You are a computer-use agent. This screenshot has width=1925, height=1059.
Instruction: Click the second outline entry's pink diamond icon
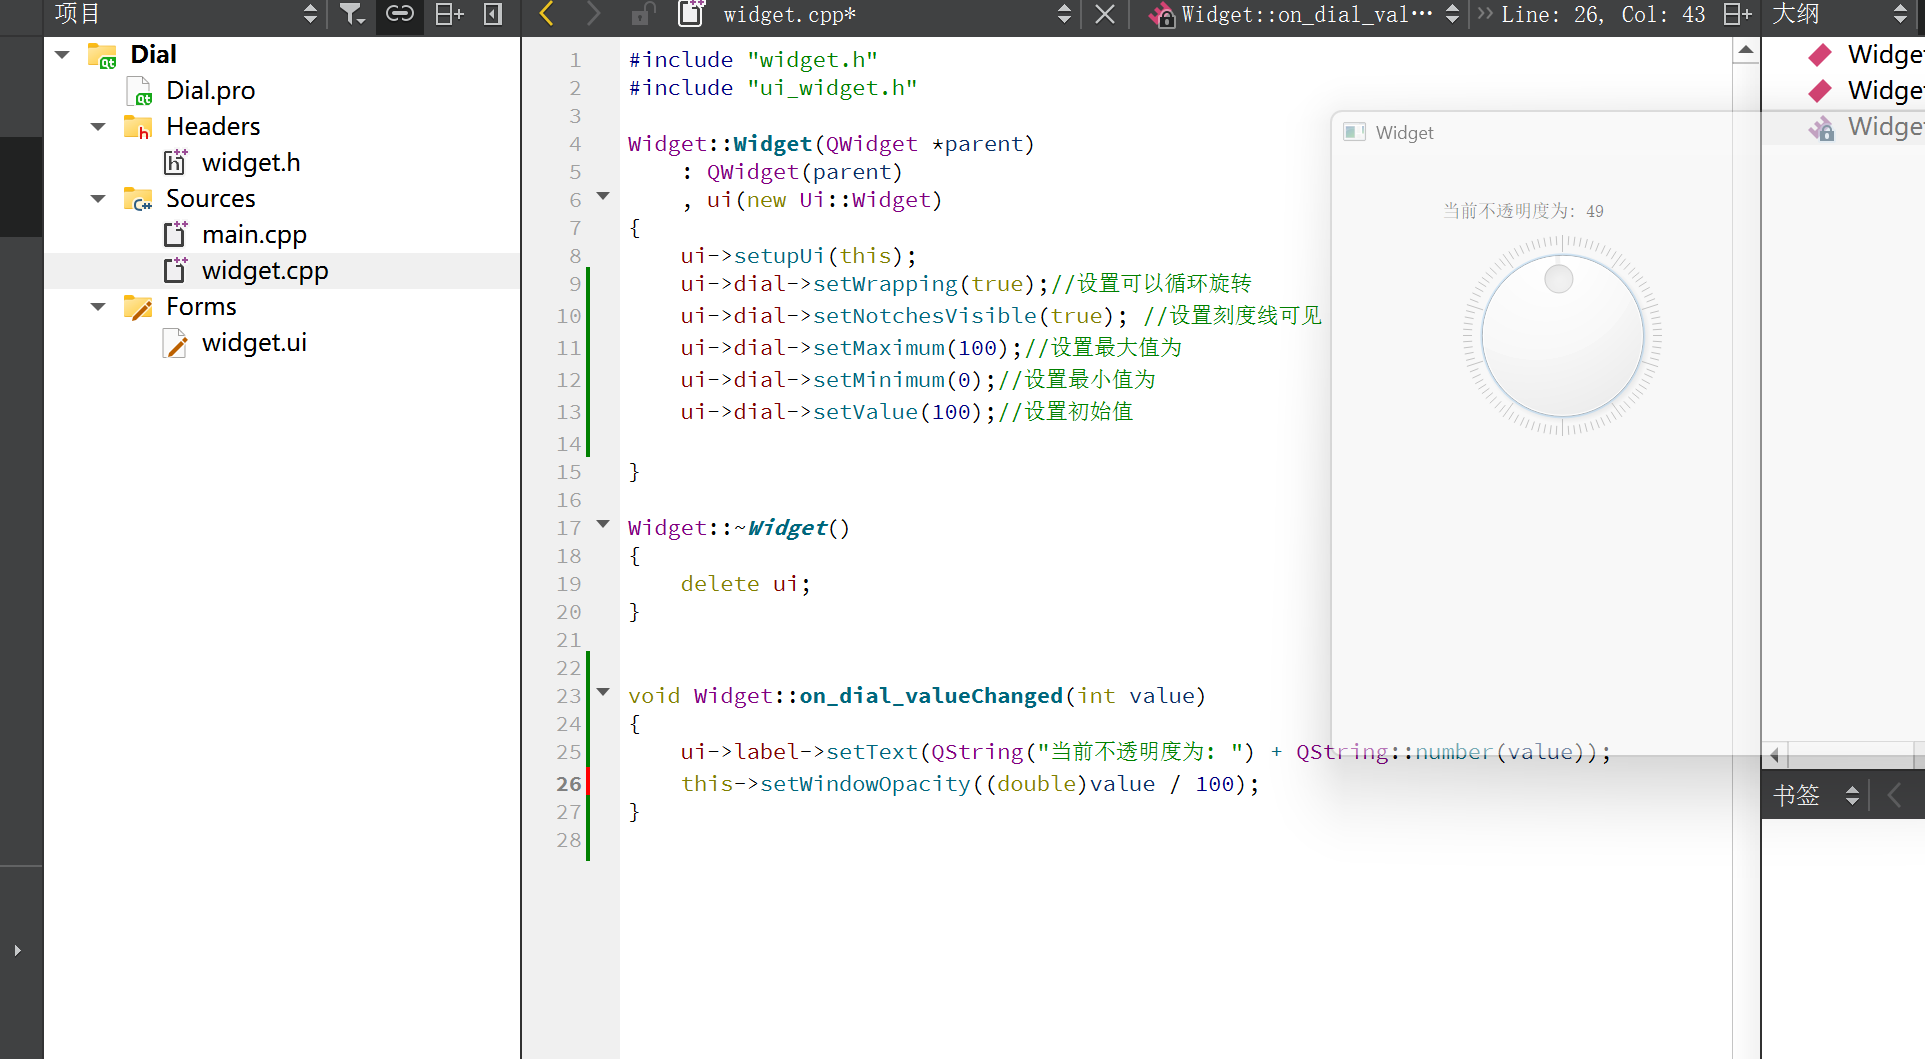[x=1821, y=91]
